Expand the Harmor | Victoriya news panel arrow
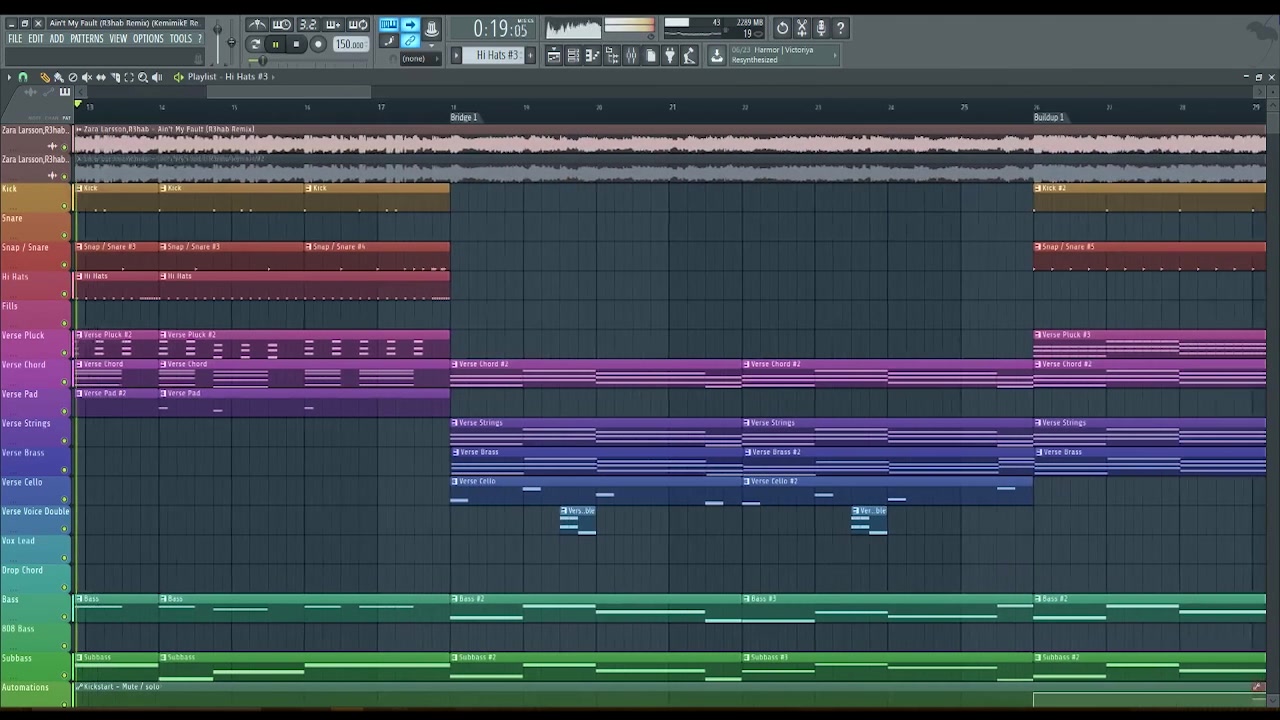The height and width of the screenshot is (720, 1280). tap(835, 55)
